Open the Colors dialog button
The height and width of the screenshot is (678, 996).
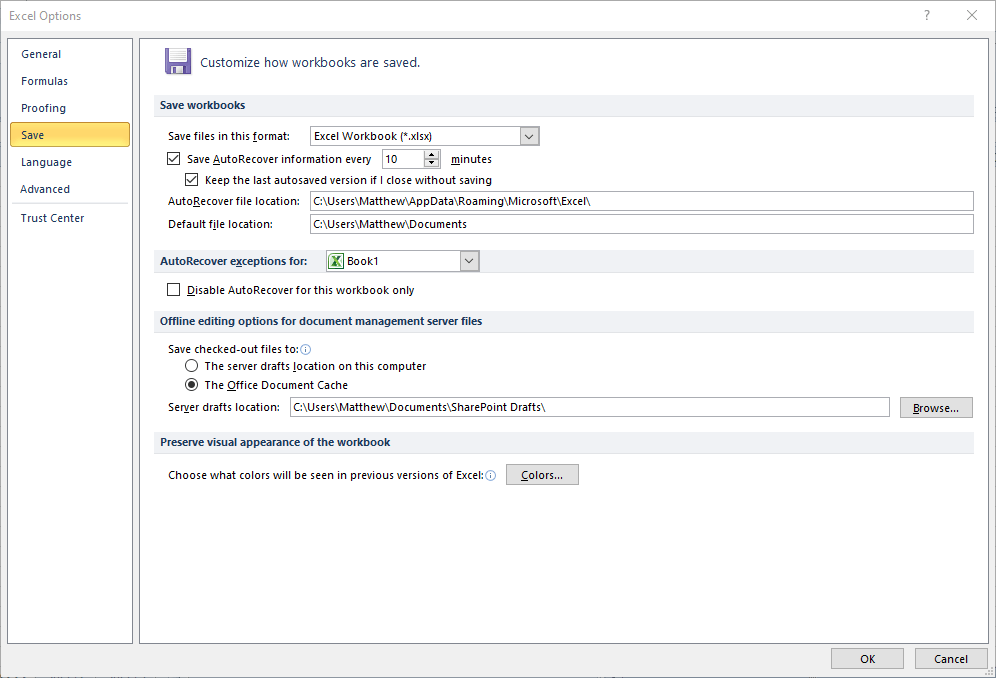pos(542,475)
